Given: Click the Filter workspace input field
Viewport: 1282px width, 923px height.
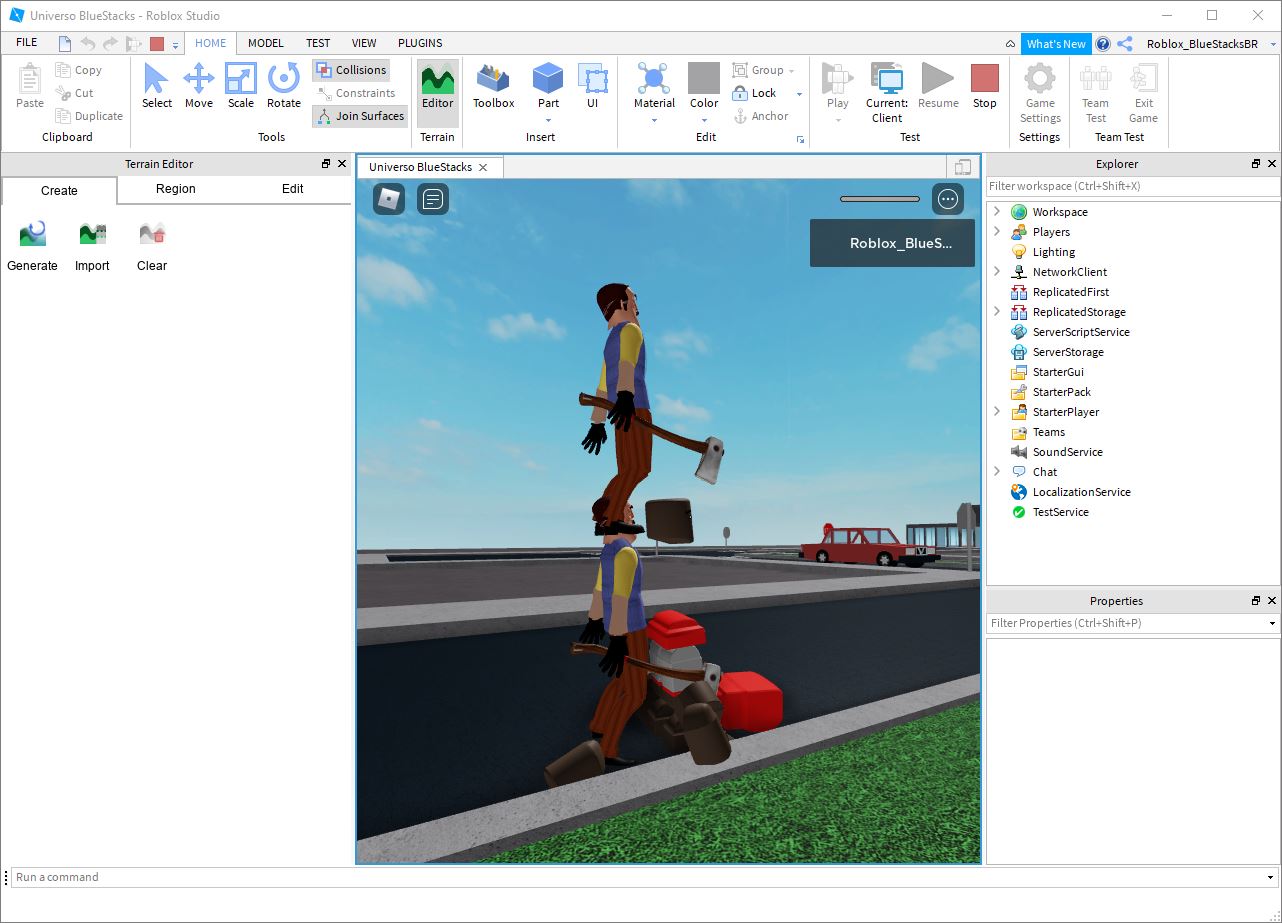Looking at the screenshot, I should point(1133,186).
